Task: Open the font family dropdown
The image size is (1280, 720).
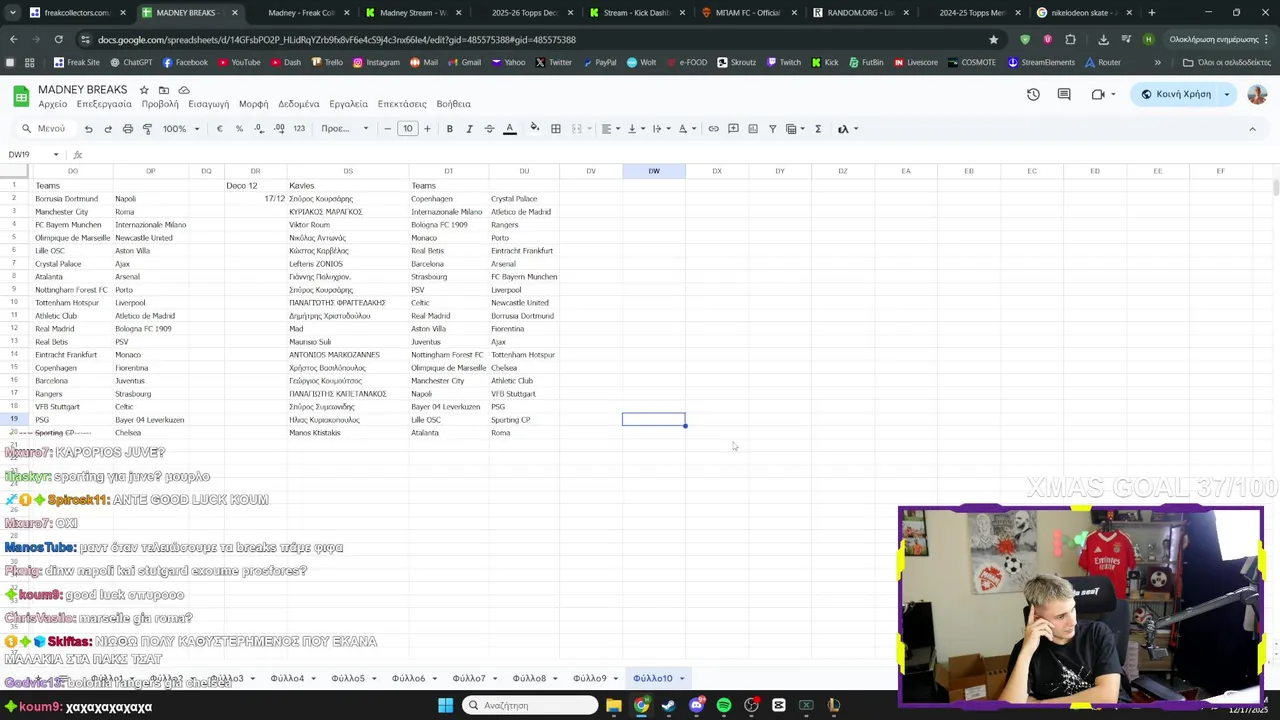Action: coord(344,129)
